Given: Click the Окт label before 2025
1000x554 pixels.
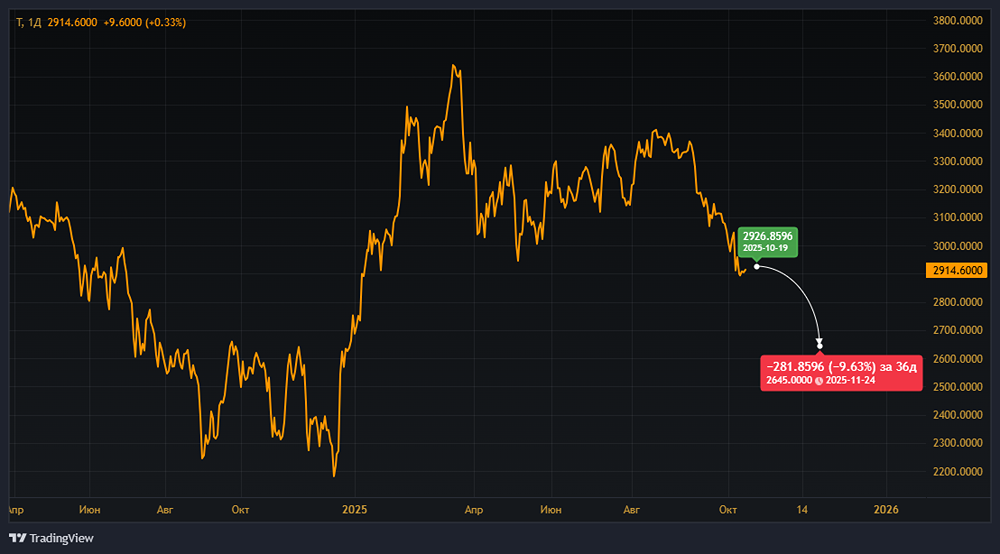Looking at the screenshot, I should pyautogui.click(x=240, y=509).
